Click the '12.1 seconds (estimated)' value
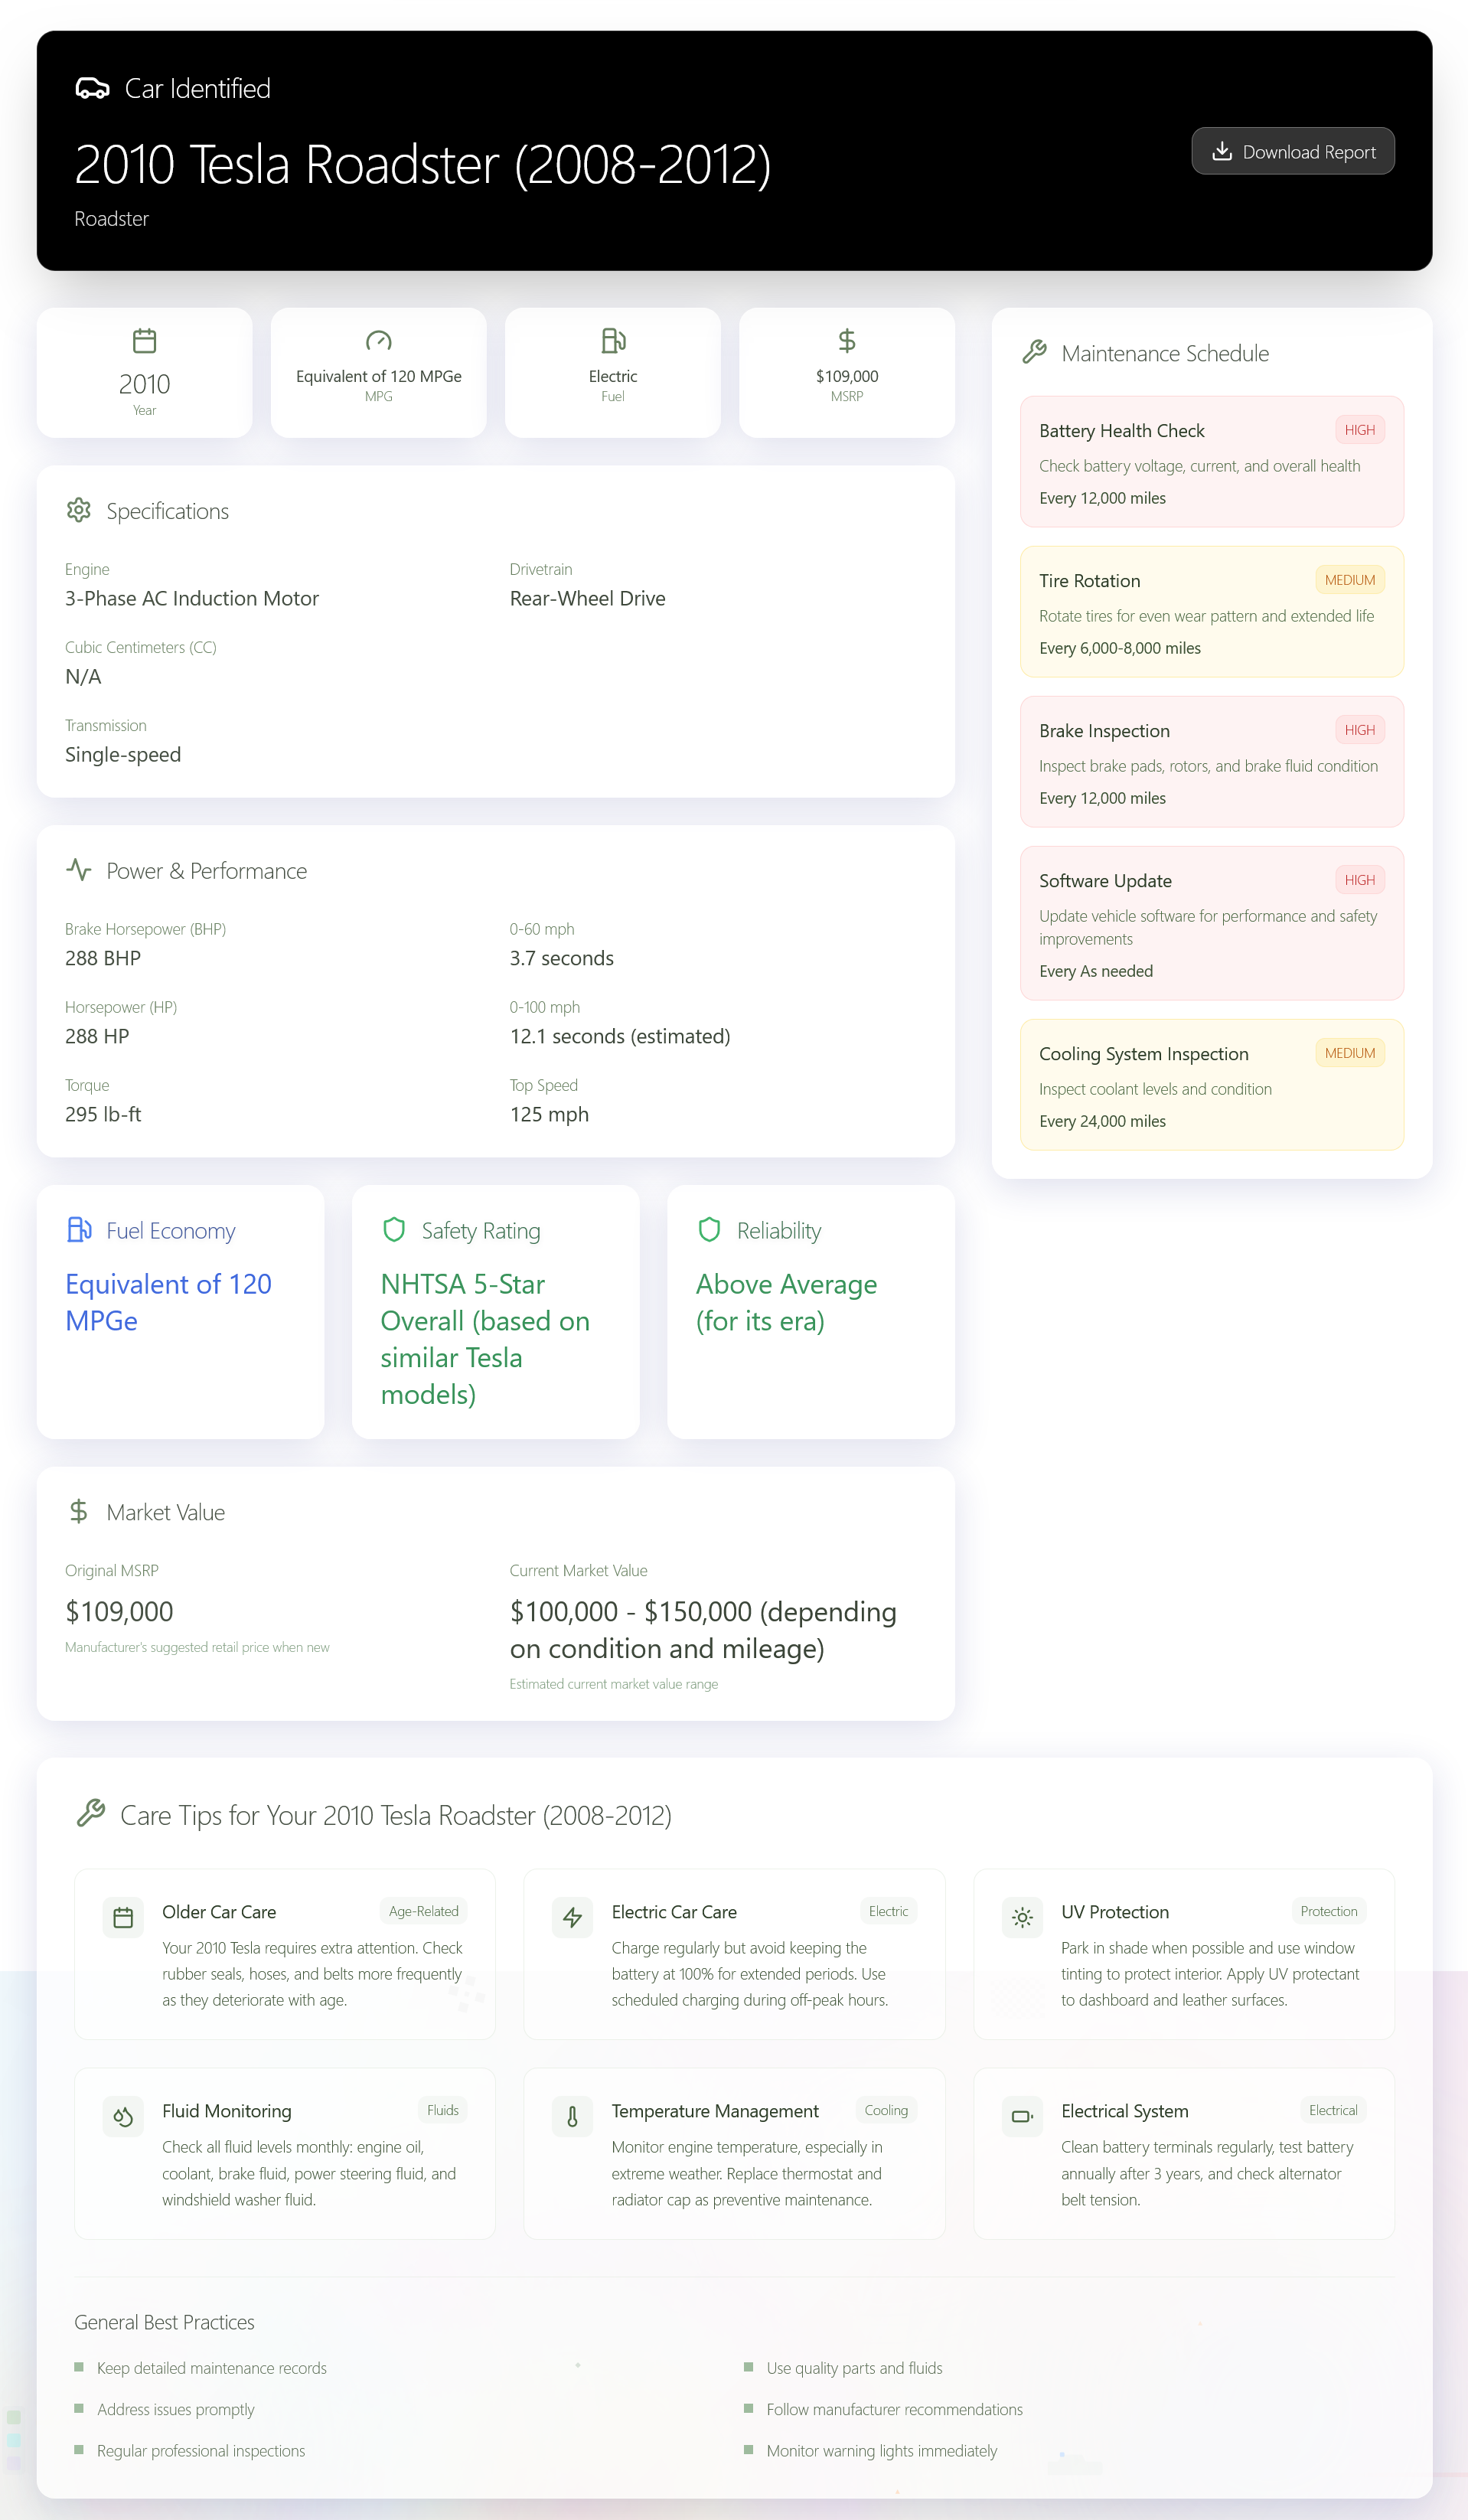 point(620,1036)
